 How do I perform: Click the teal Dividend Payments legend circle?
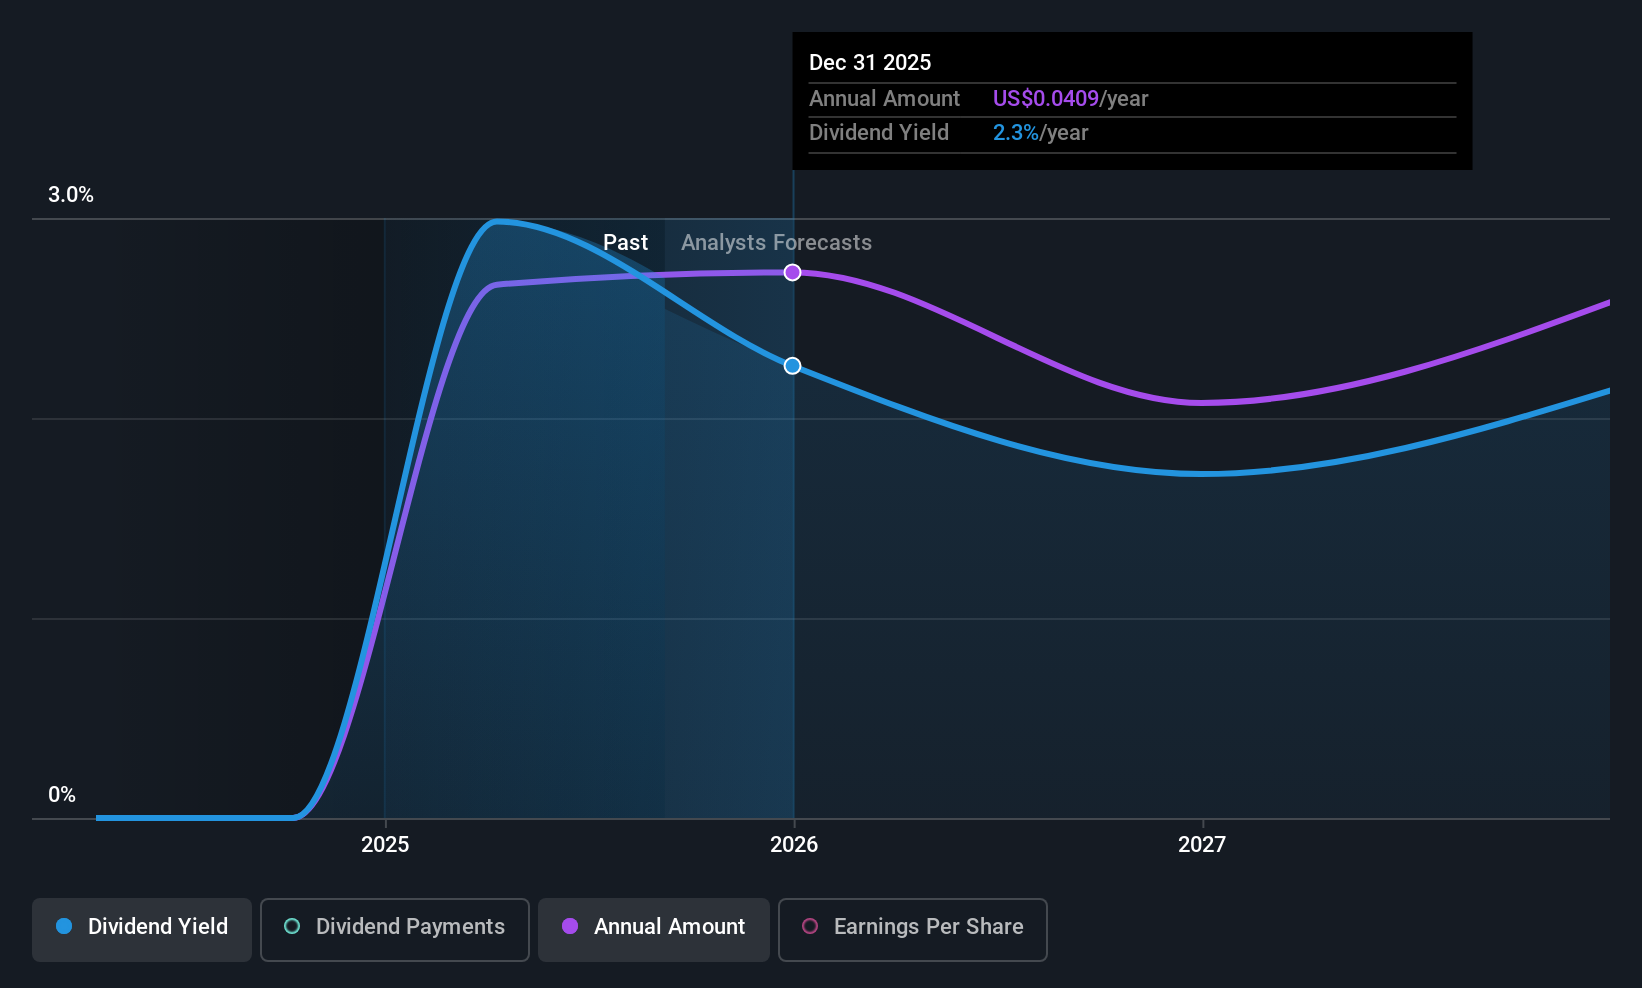(292, 926)
